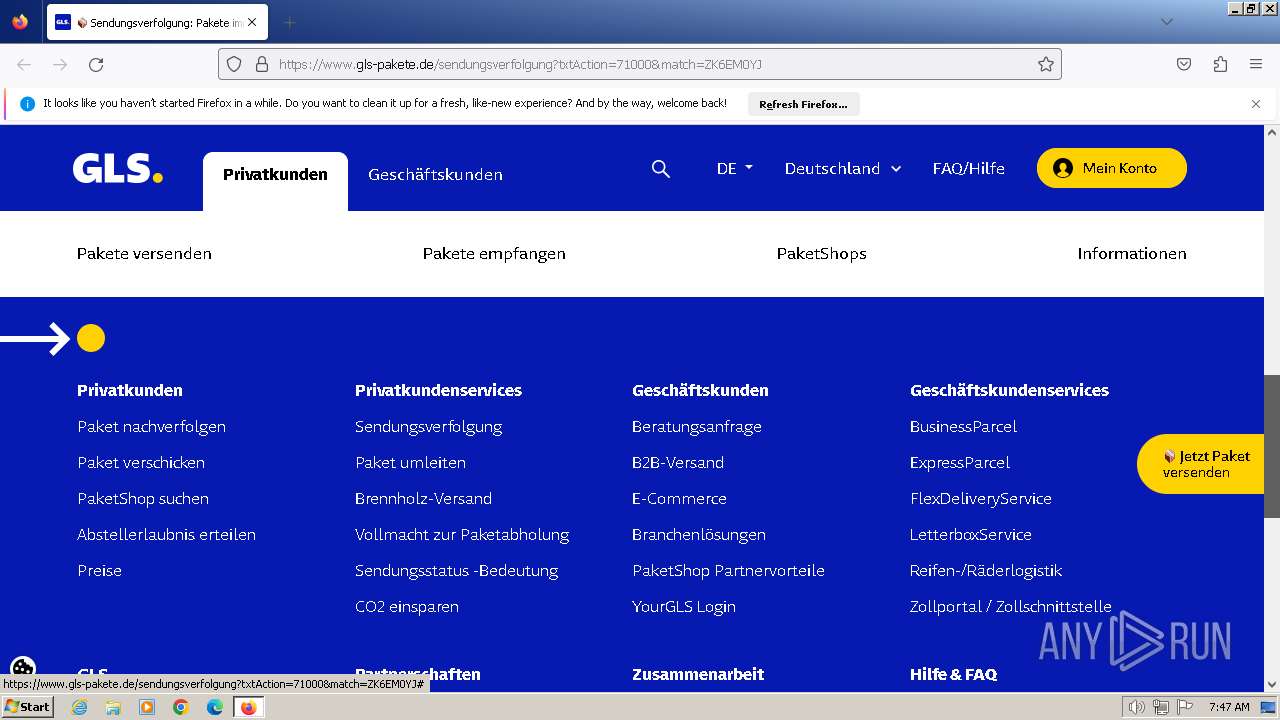This screenshot has width=1280, height=720.
Task: Open Sendungsstatus -Bedeutung link
Action: pos(456,571)
